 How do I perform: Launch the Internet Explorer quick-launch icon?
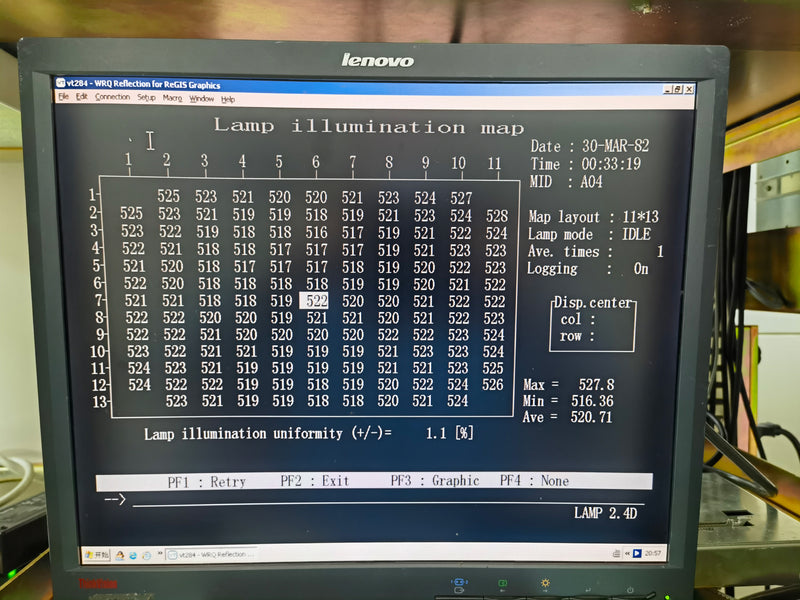[133, 555]
